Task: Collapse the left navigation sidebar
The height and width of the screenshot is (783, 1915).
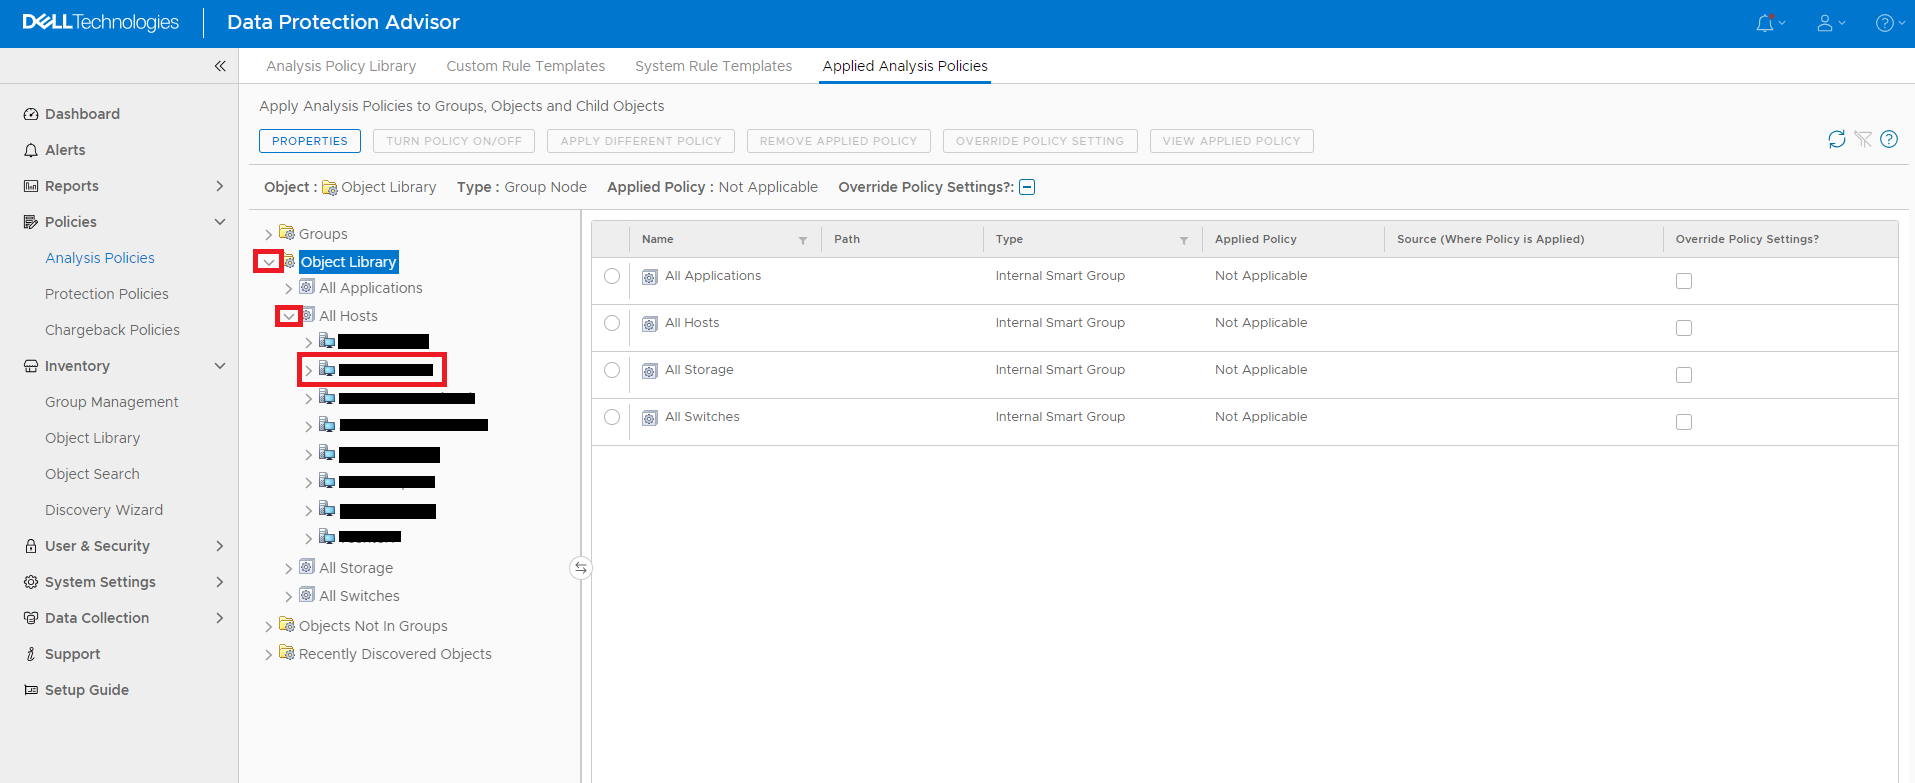Action: tap(220, 66)
